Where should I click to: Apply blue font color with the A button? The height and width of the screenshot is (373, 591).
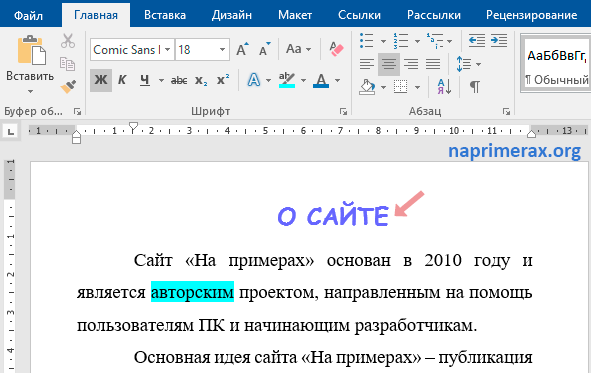tap(321, 80)
